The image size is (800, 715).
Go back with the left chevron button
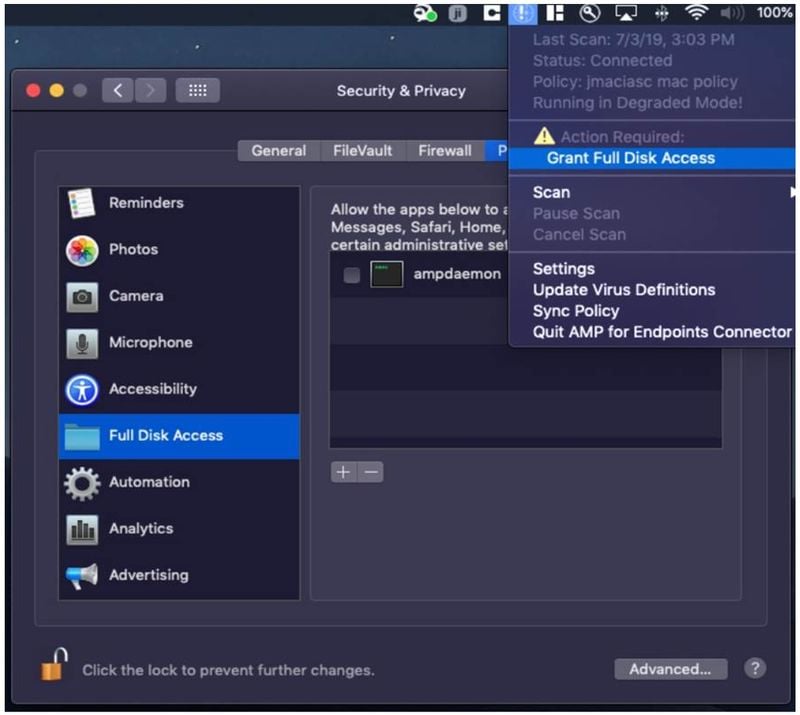click(x=117, y=91)
